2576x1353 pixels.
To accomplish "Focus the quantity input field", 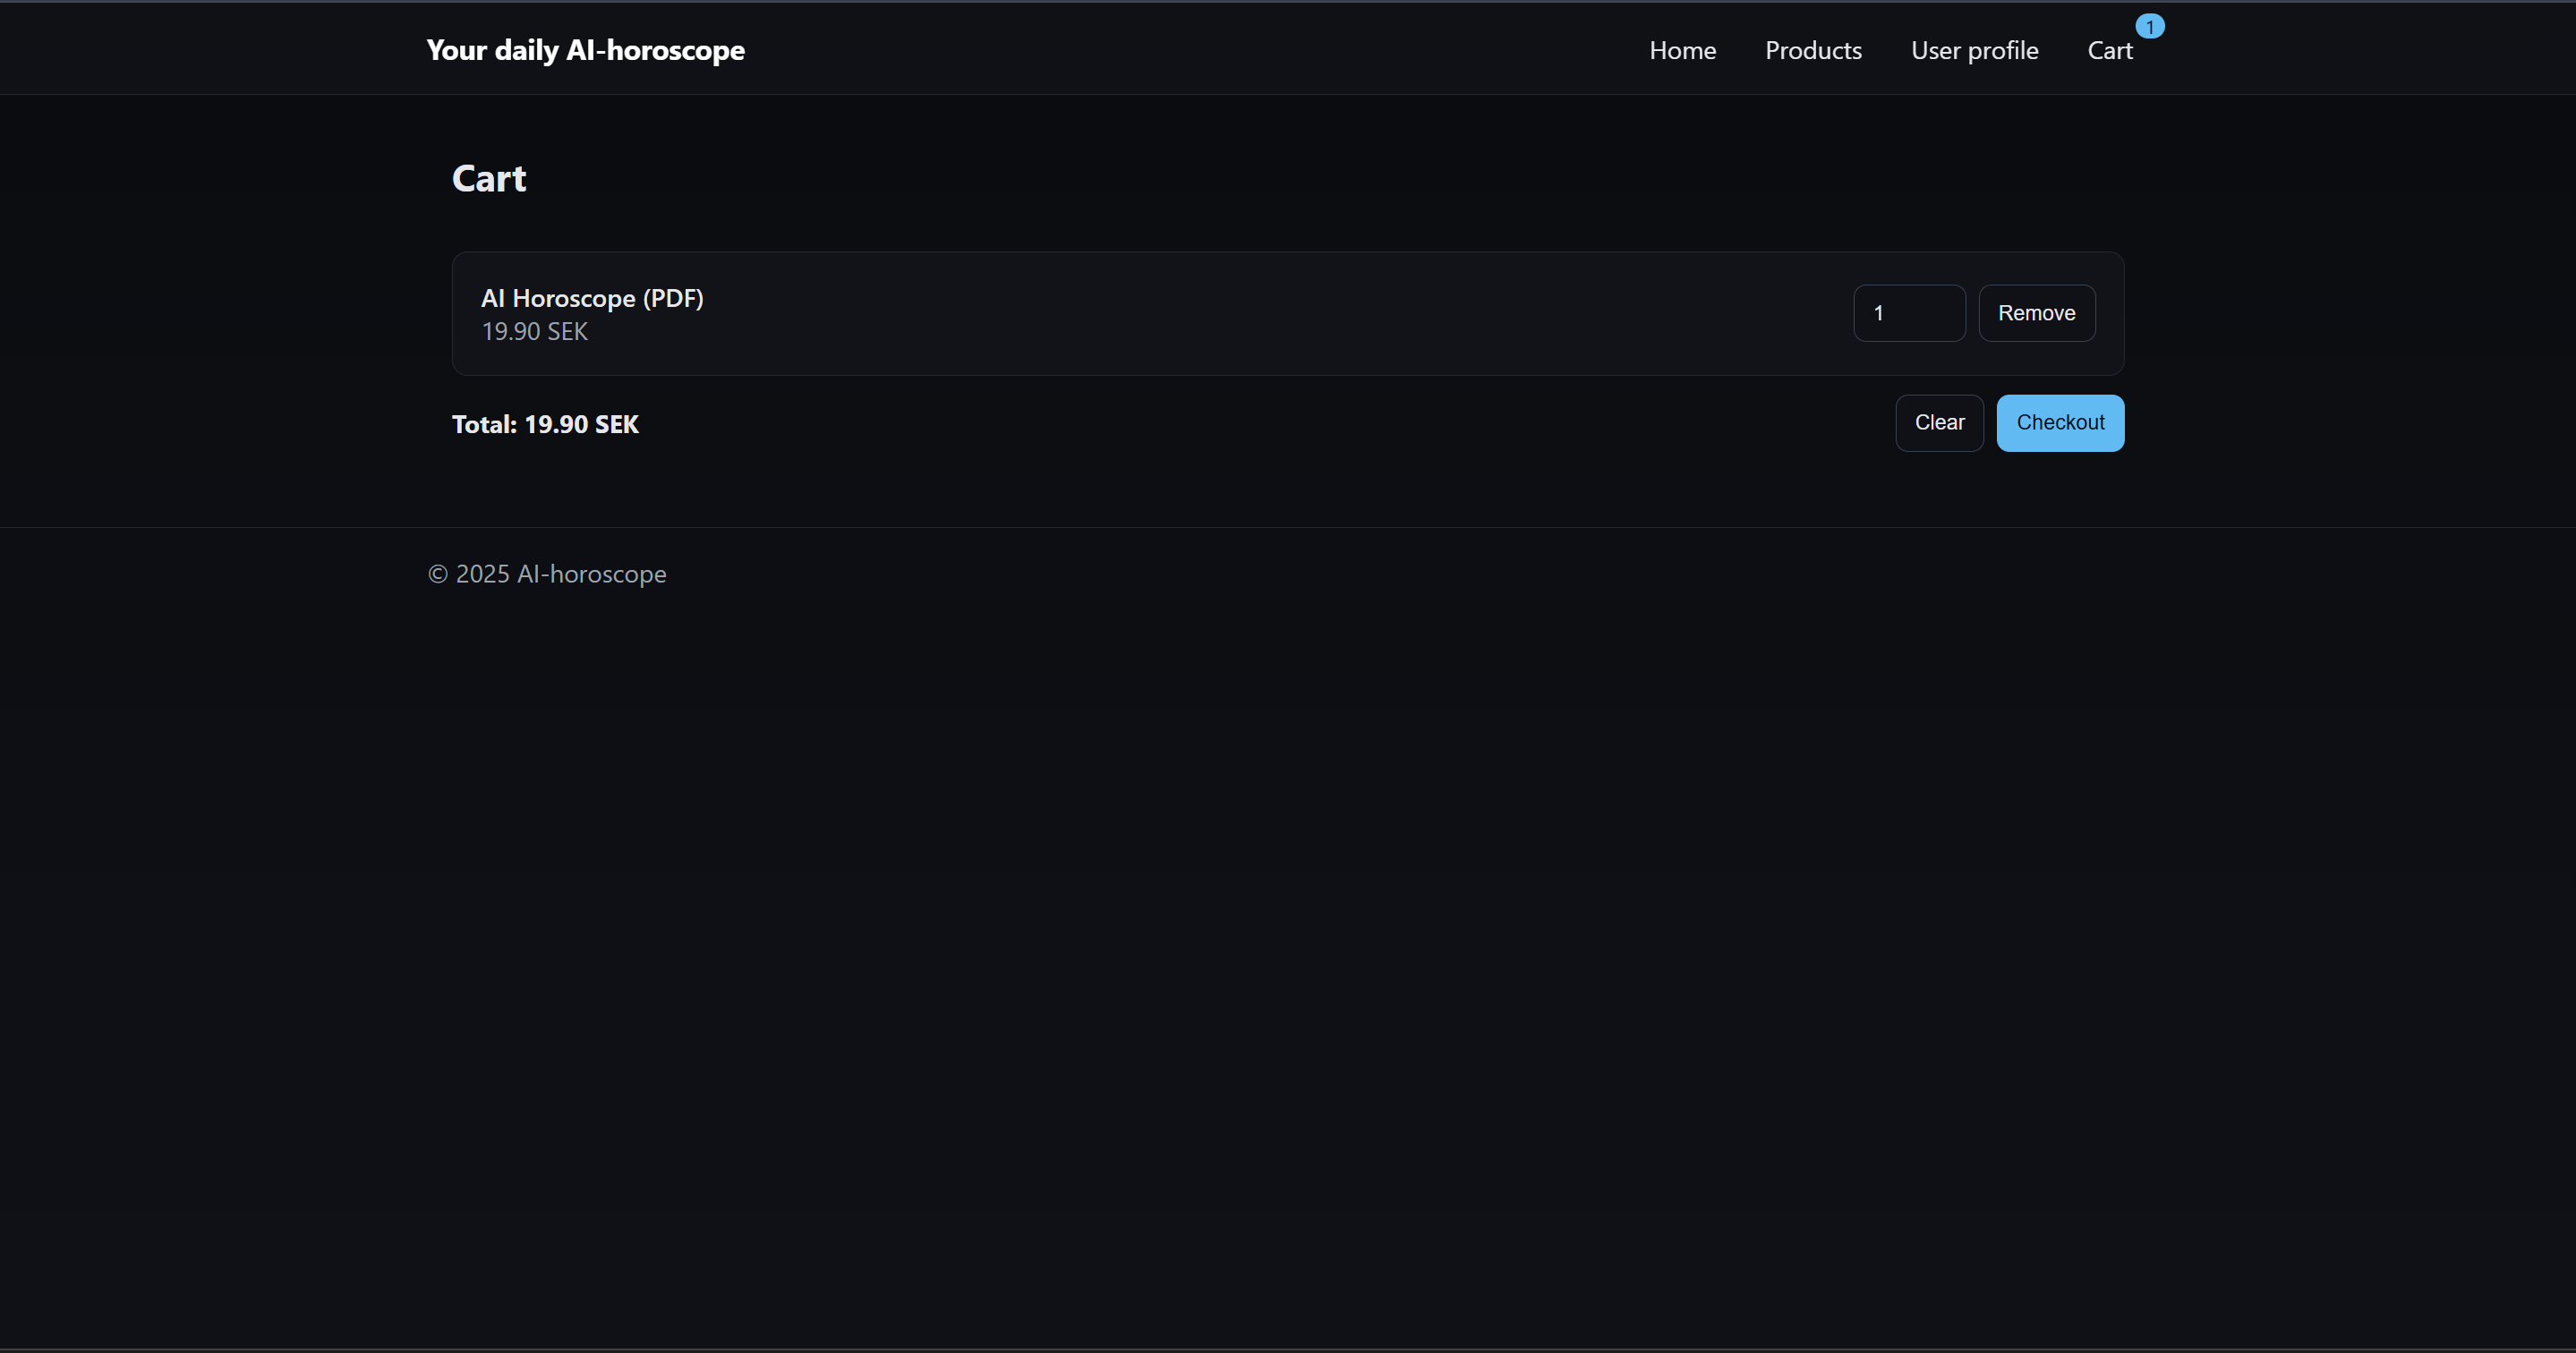I will 1908,313.
